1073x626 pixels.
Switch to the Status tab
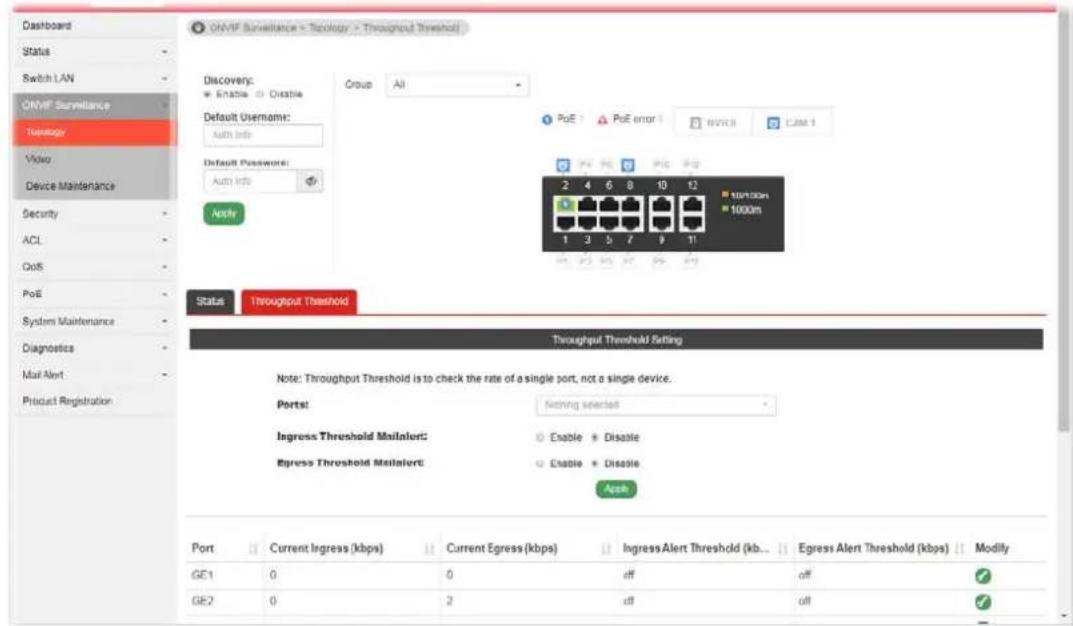(x=210, y=302)
